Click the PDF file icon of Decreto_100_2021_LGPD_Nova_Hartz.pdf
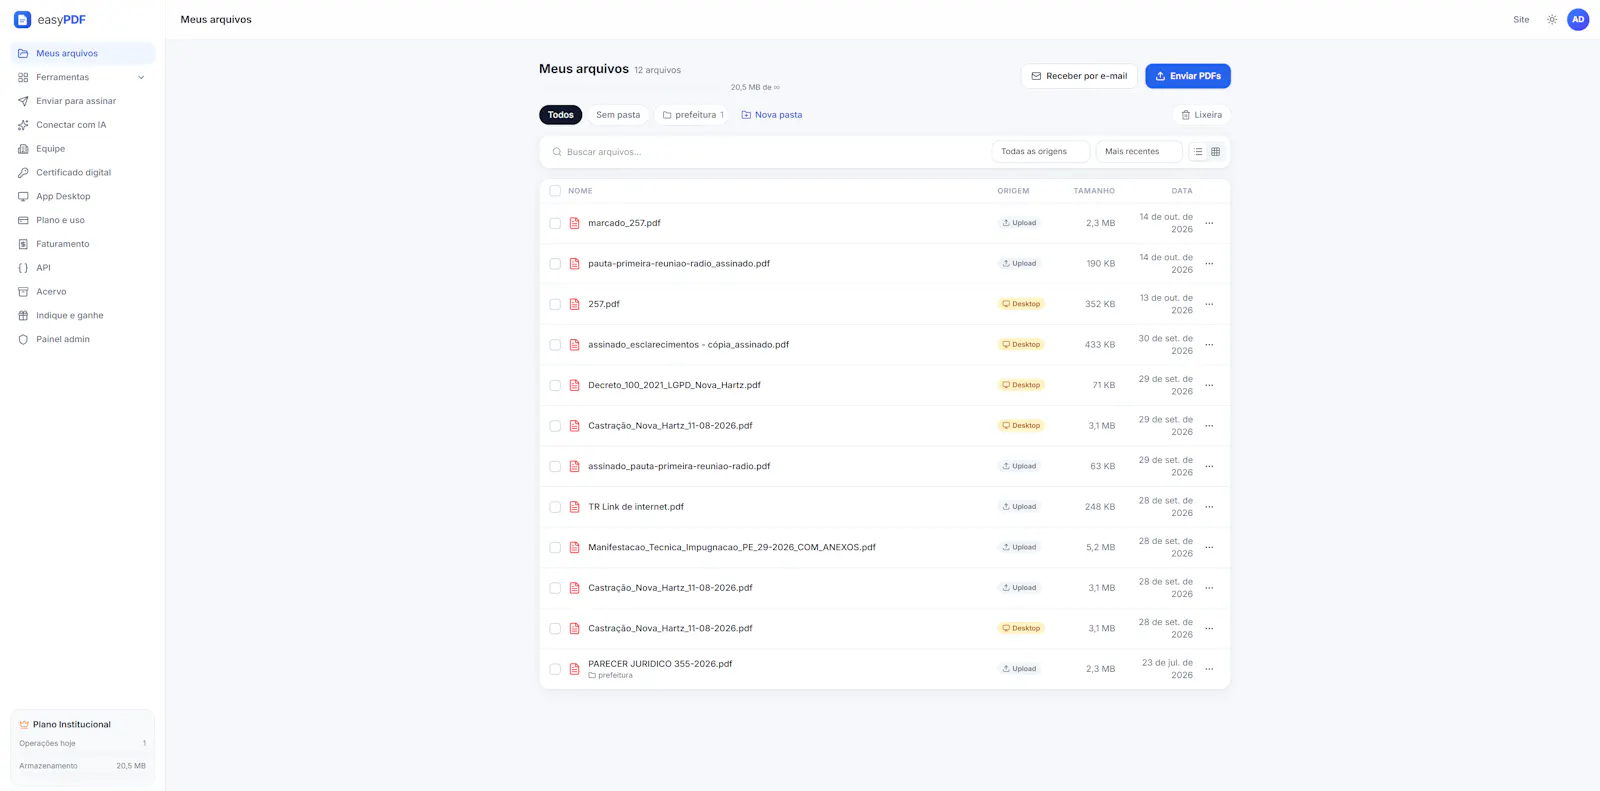Image resolution: width=1600 pixels, height=791 pixels. coord(575,385)
